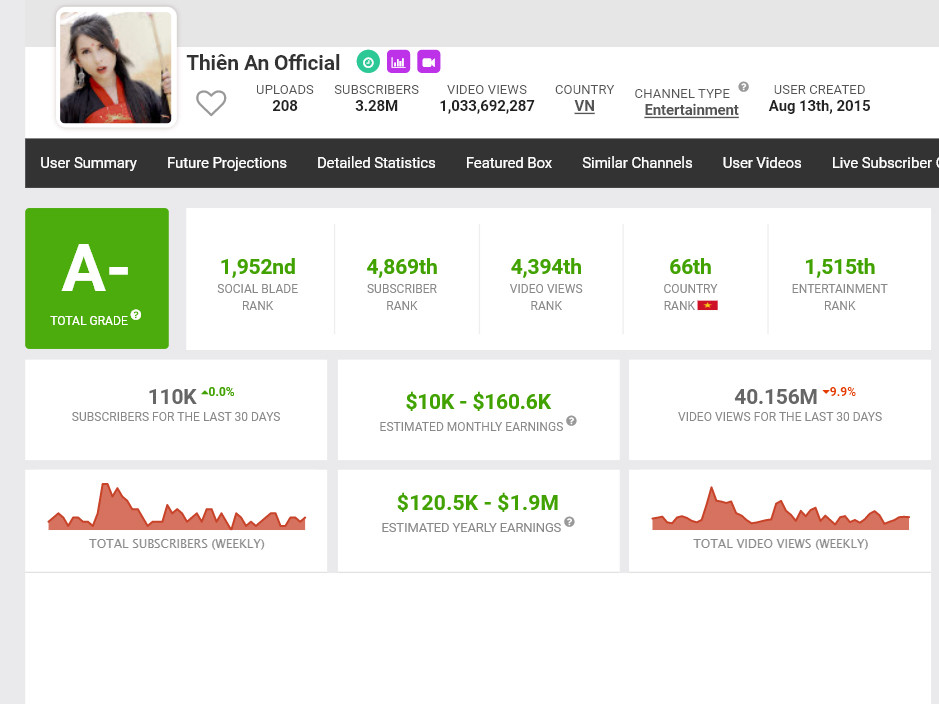Toggle the heart favorite icon
Viewport: 939px width, 704px height.
point(211,103)
